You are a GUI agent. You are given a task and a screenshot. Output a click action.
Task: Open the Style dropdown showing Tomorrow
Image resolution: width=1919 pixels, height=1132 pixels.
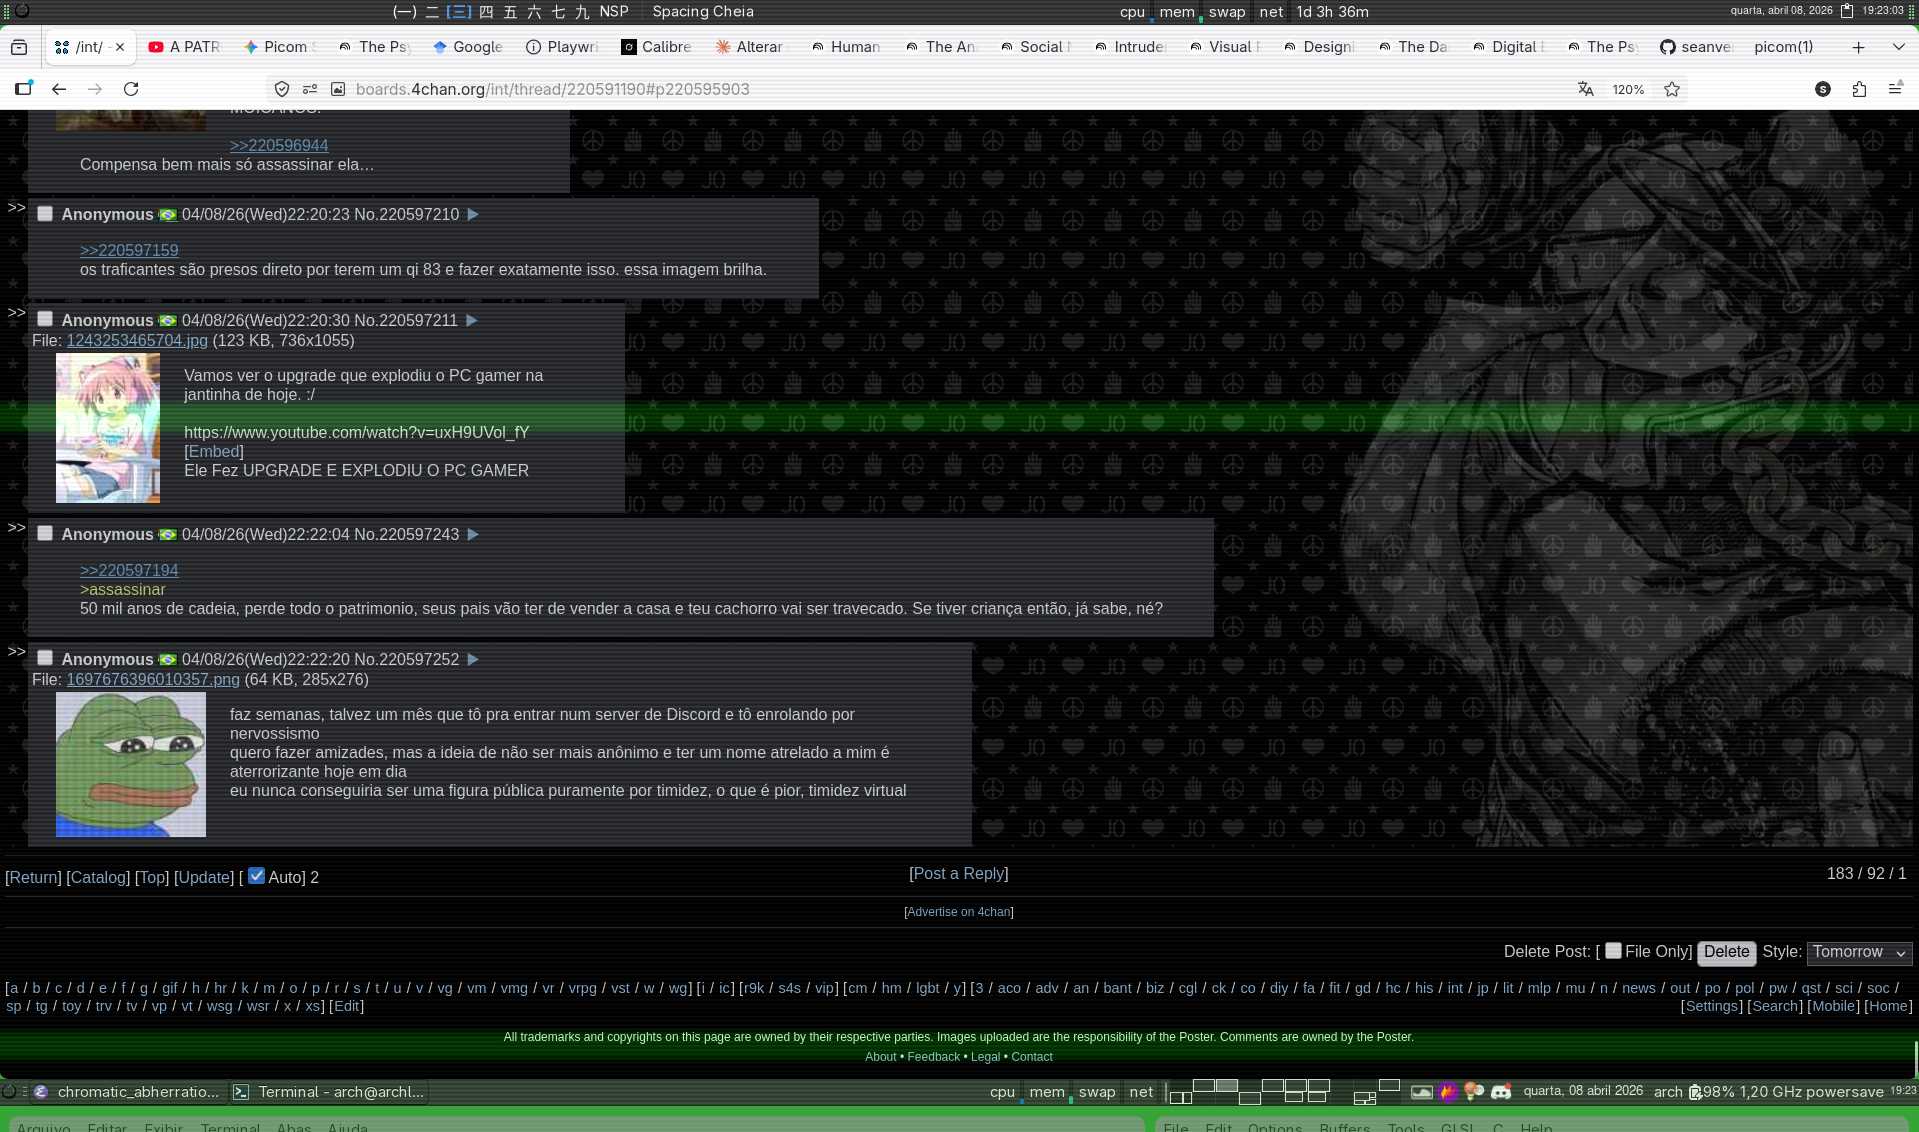[x=1860, y=952]
